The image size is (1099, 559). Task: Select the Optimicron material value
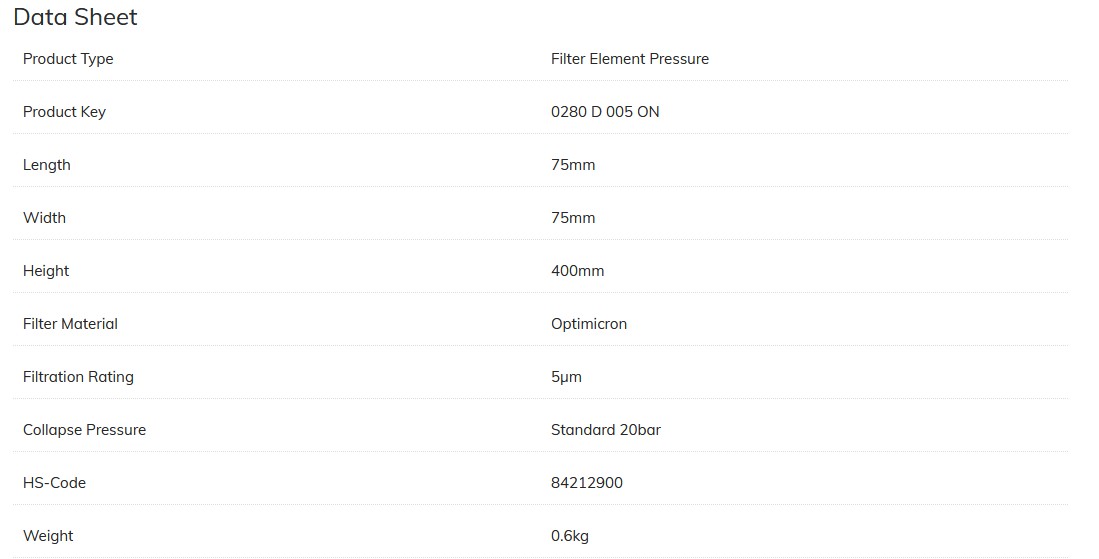(x=588, y=324)
